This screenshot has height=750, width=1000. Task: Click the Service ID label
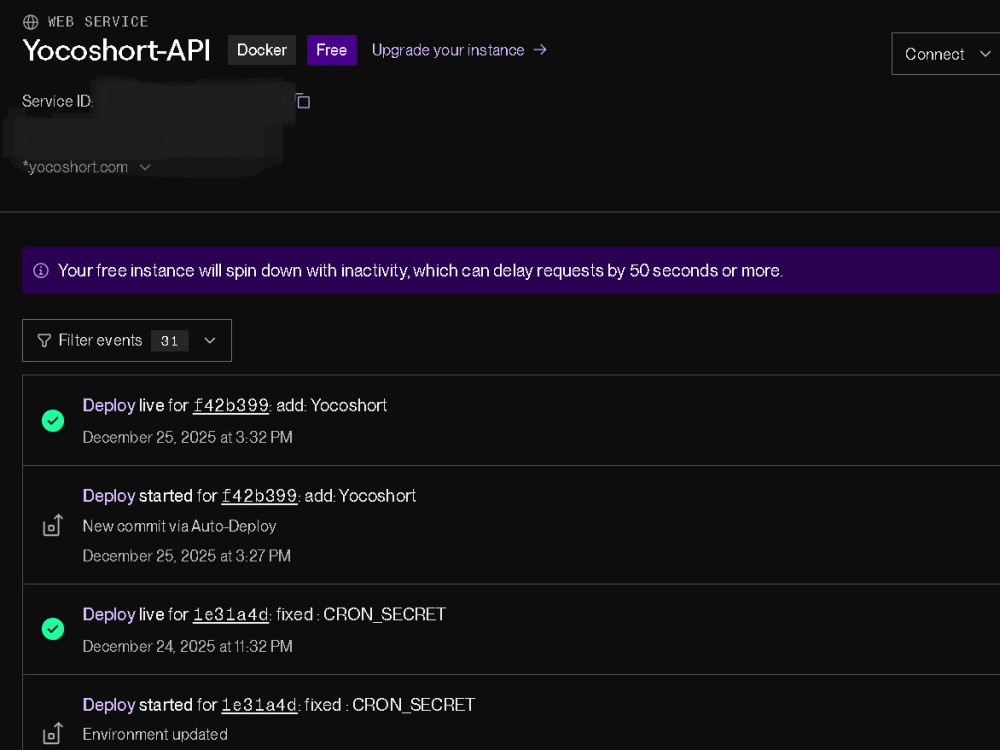[x=57, y=101]
